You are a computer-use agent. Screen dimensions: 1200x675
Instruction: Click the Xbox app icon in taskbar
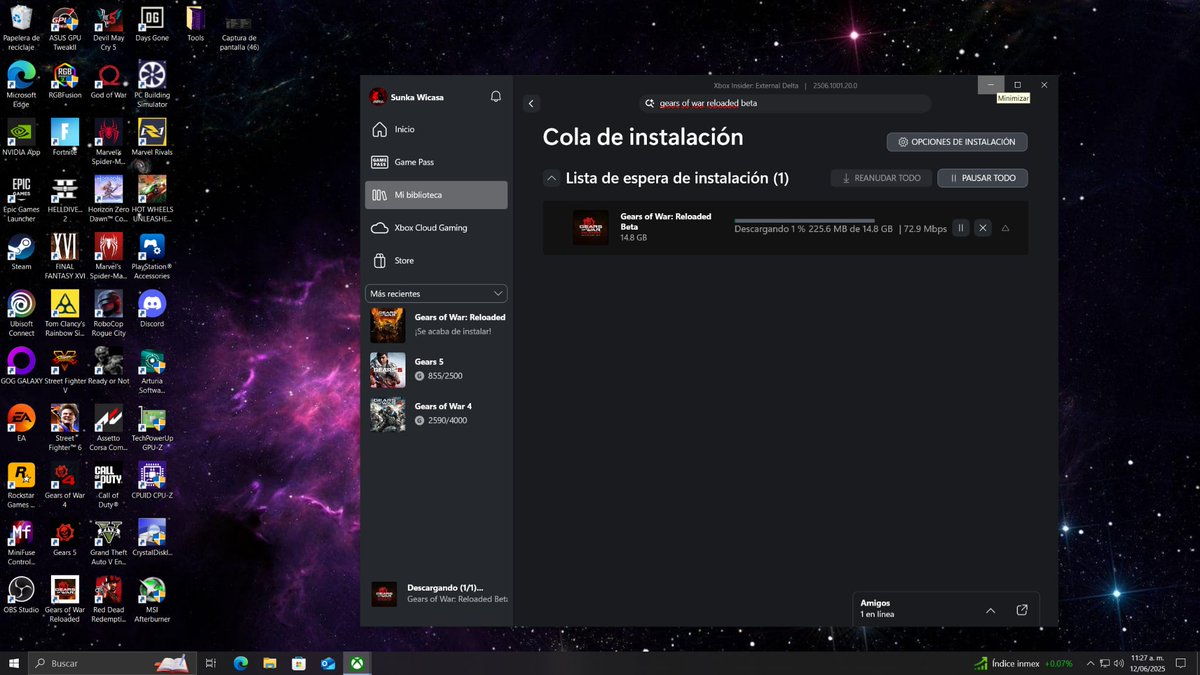click(x=356, y=663)
